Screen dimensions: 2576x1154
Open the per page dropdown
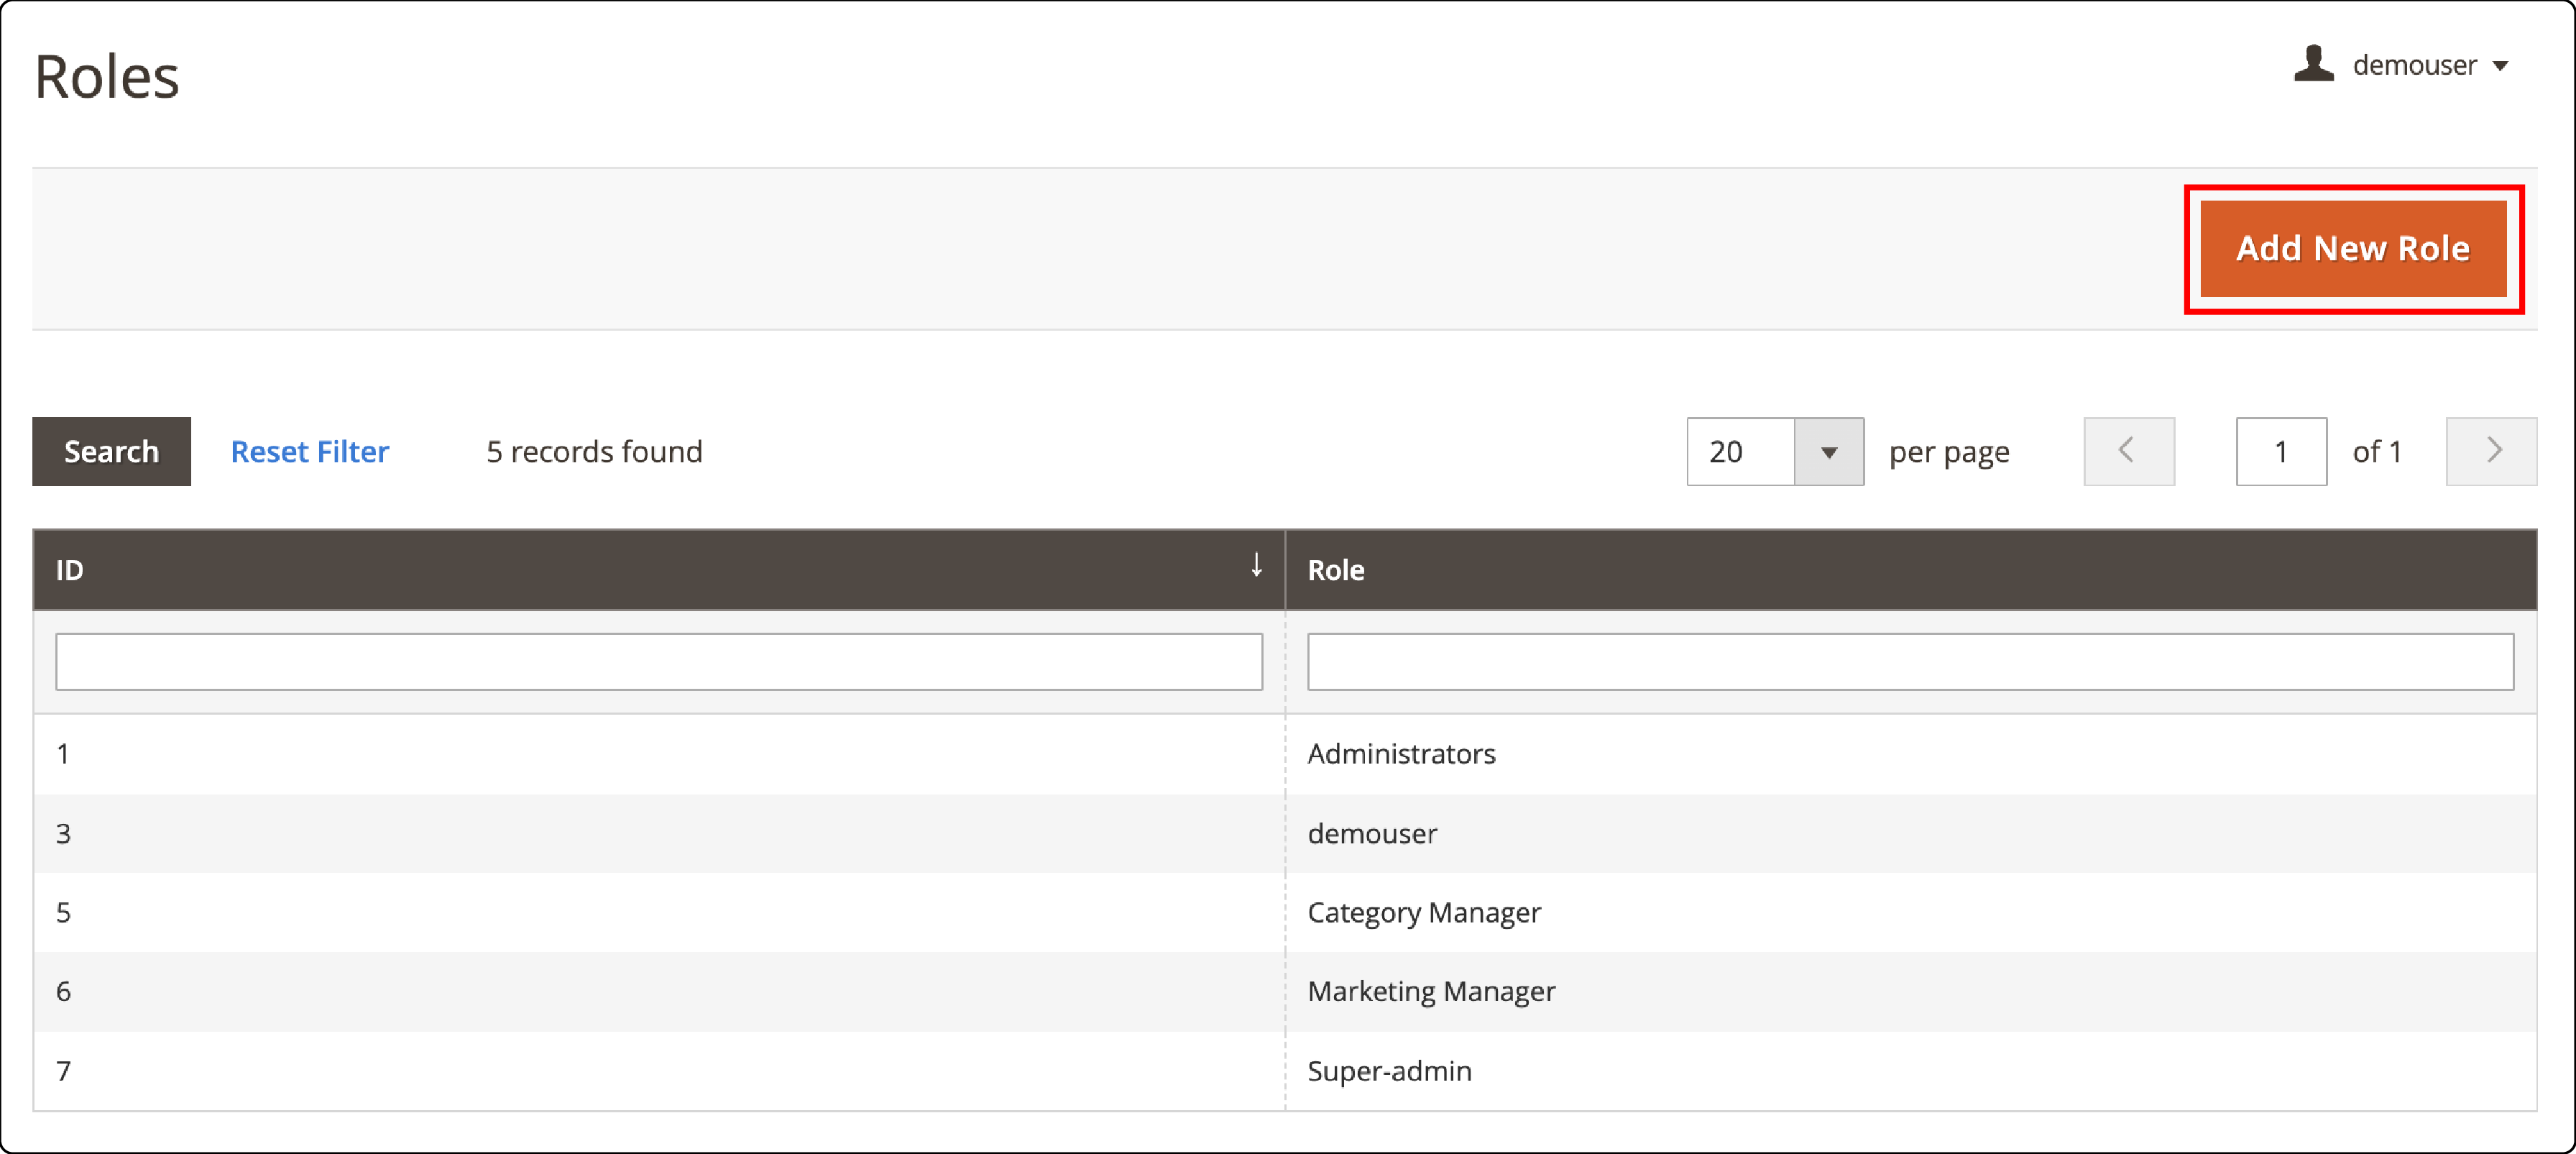pyautogui.click(x=1827, y=452)
